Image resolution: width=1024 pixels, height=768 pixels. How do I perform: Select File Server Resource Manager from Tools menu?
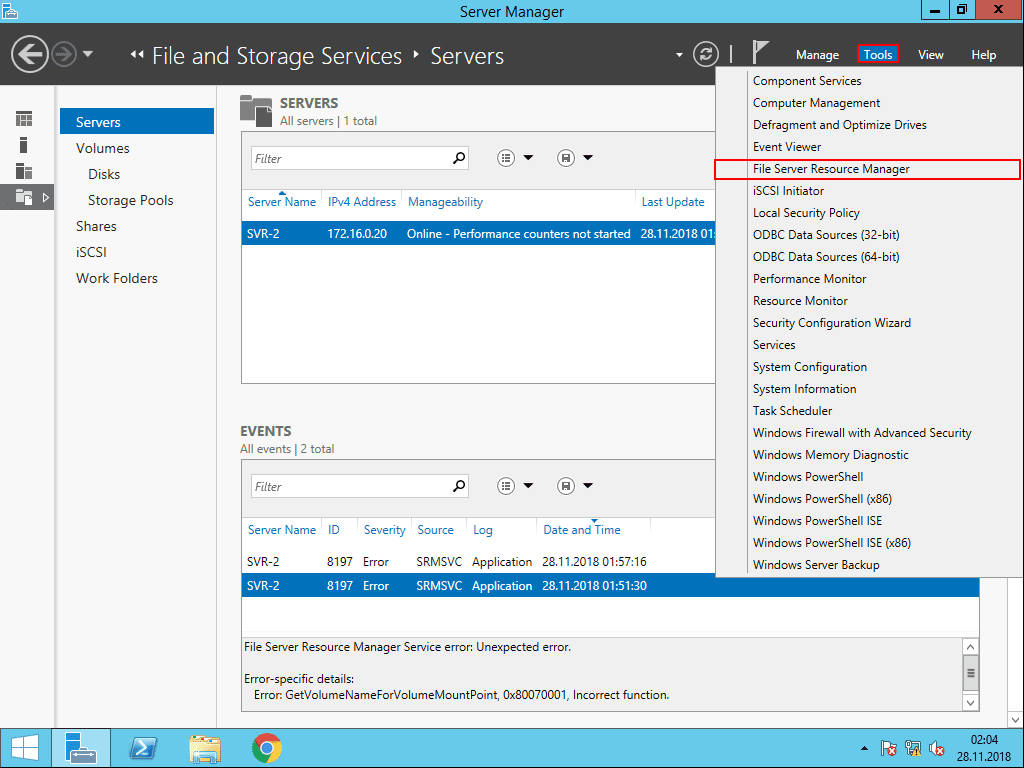pyautogui.click(x=832, y=170)
